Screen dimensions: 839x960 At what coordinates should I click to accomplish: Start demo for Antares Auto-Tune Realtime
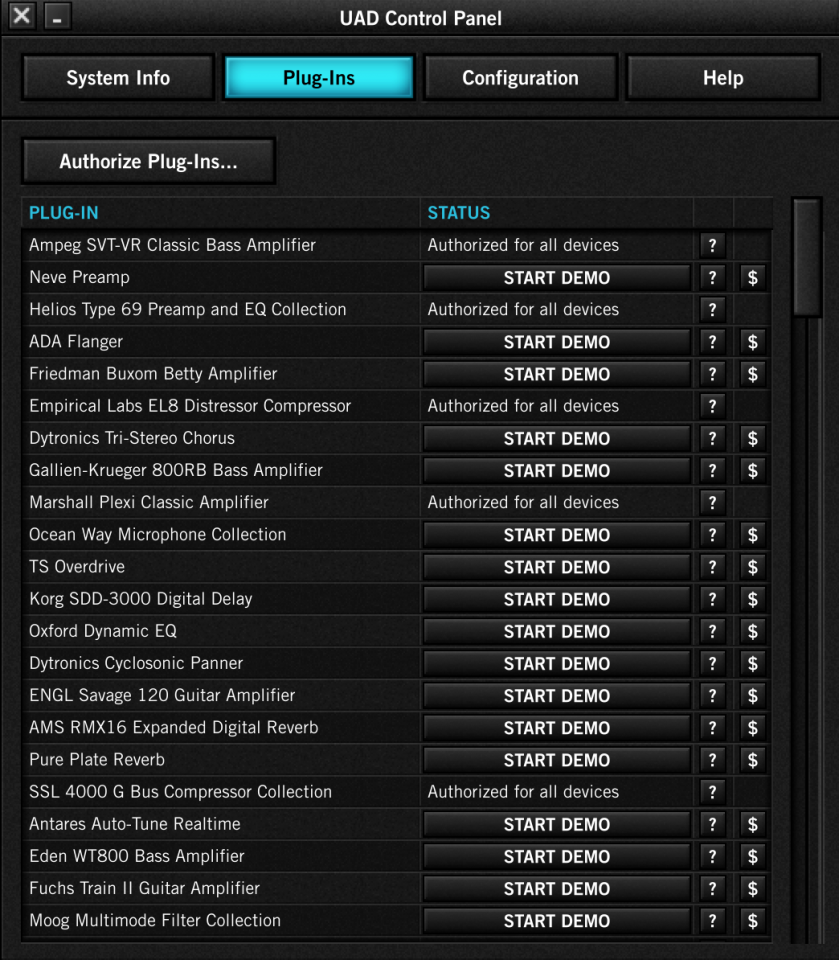point(557,824)
